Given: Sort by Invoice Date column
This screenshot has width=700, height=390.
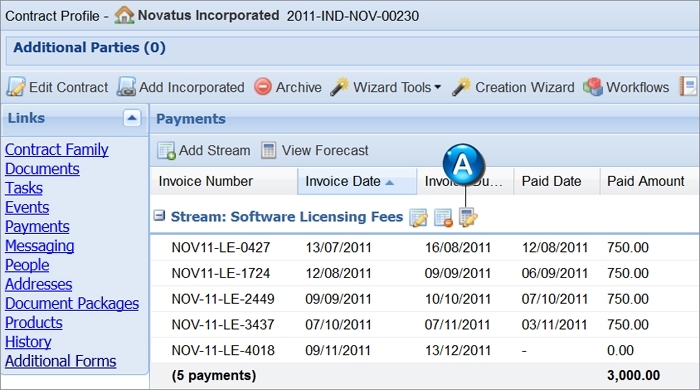Looking at the screenshot, I should click(x=357, y=181).
